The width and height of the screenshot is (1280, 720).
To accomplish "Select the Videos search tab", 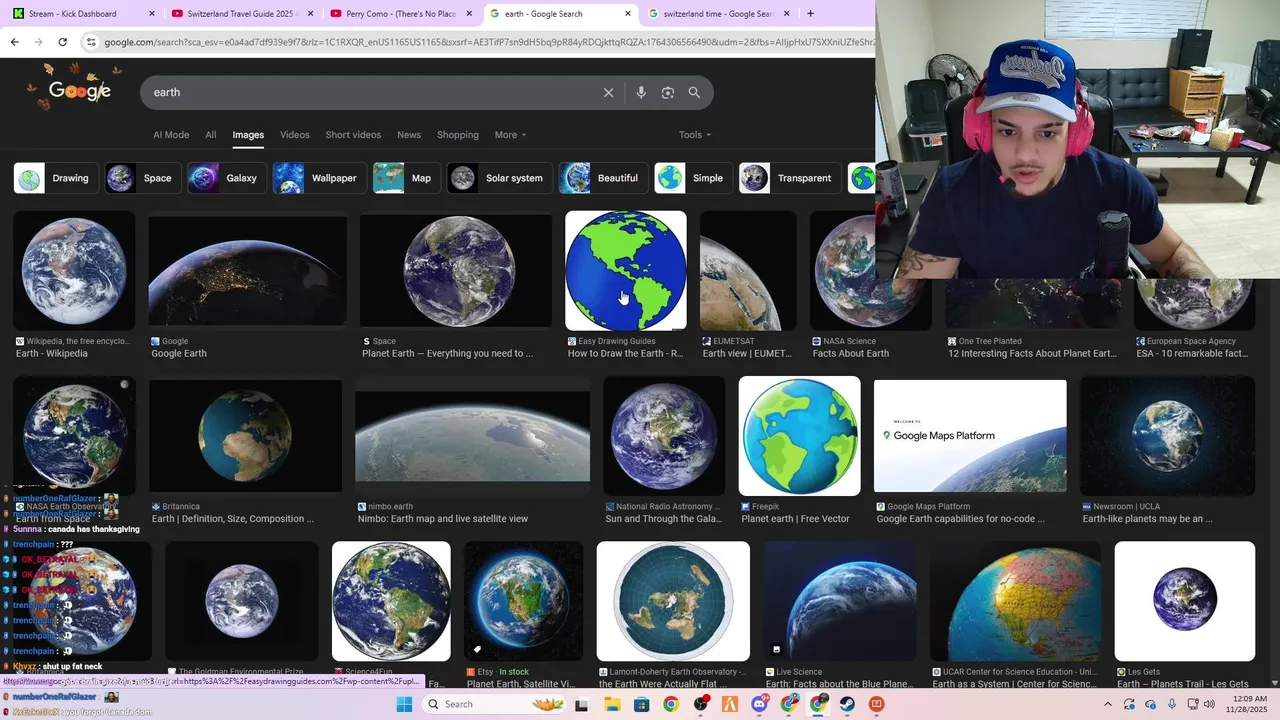I will click(294, 135).
